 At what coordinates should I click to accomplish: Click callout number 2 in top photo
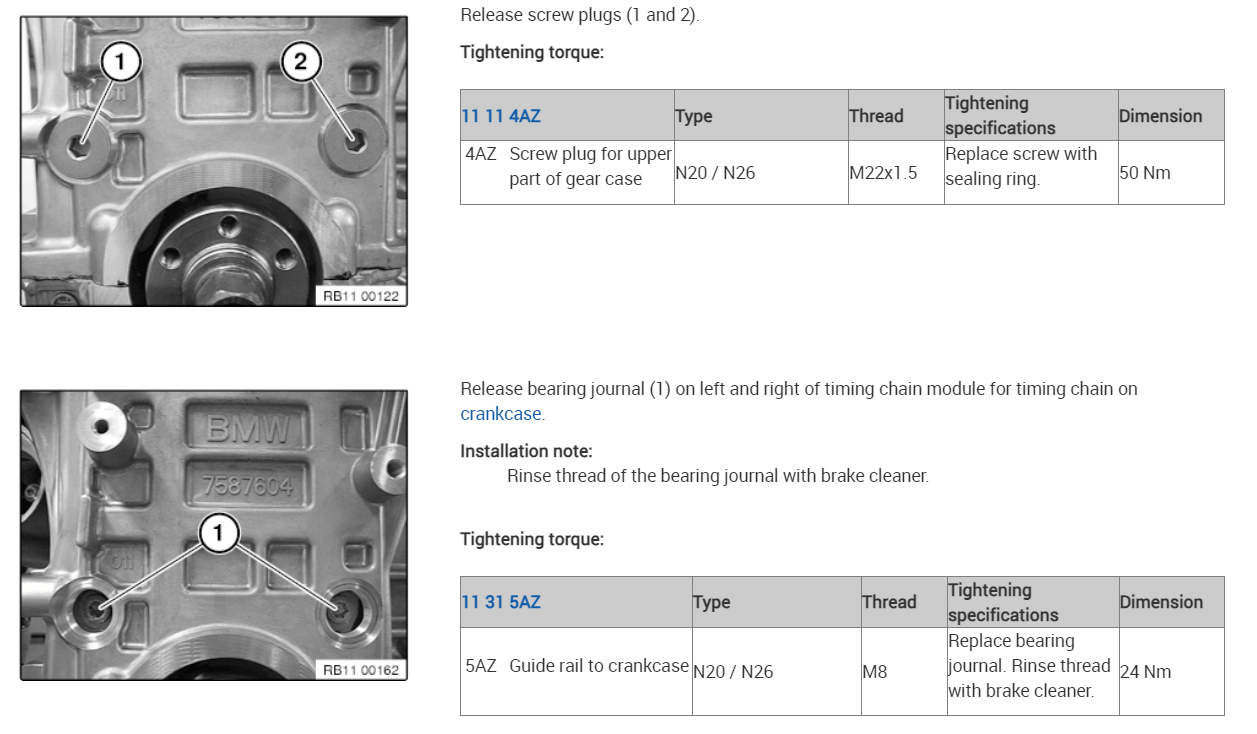[300, 64]
